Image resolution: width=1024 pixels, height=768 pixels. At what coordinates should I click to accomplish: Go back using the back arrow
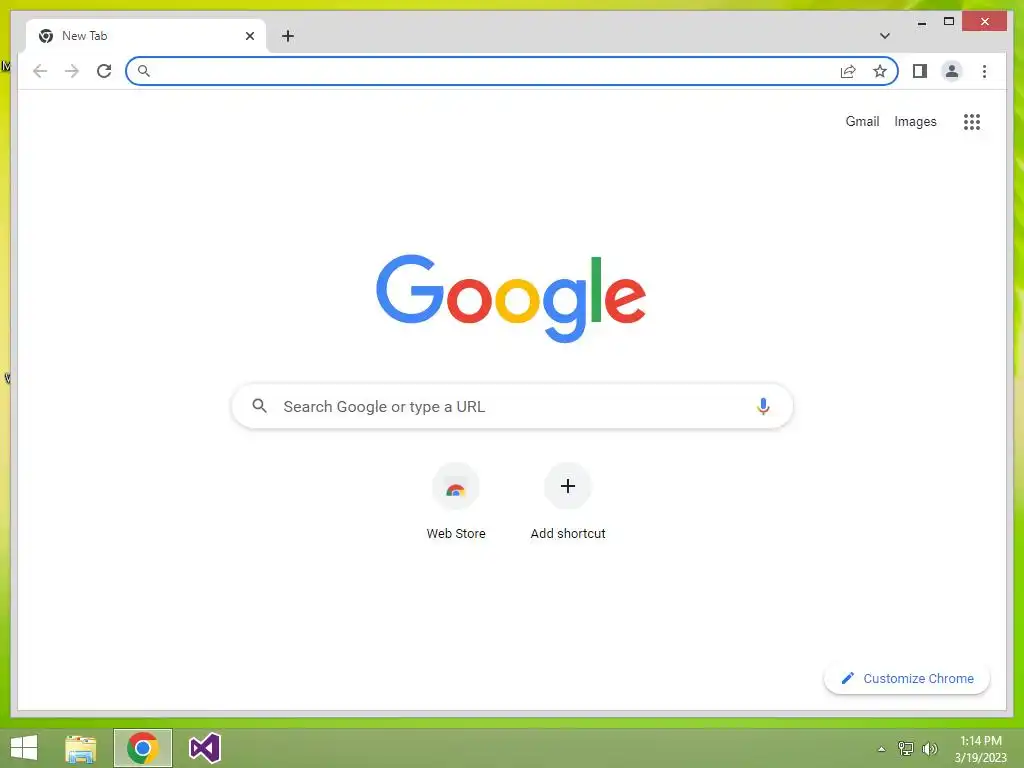pyautogui.click(x=40, y=71)
